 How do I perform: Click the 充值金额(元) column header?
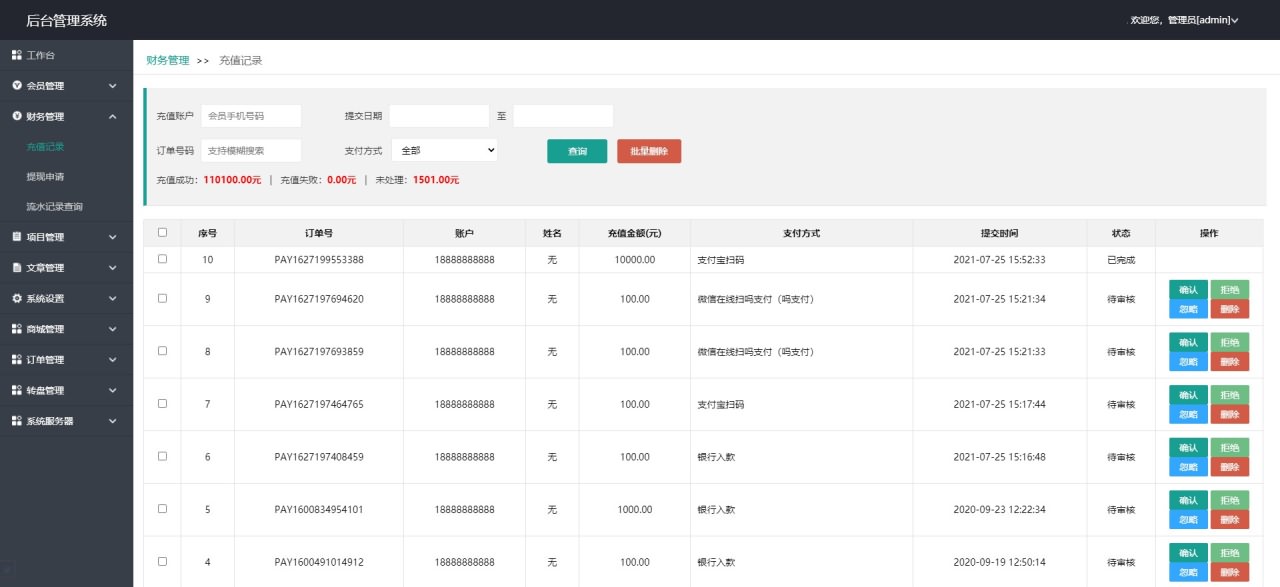tap(634, 233)
